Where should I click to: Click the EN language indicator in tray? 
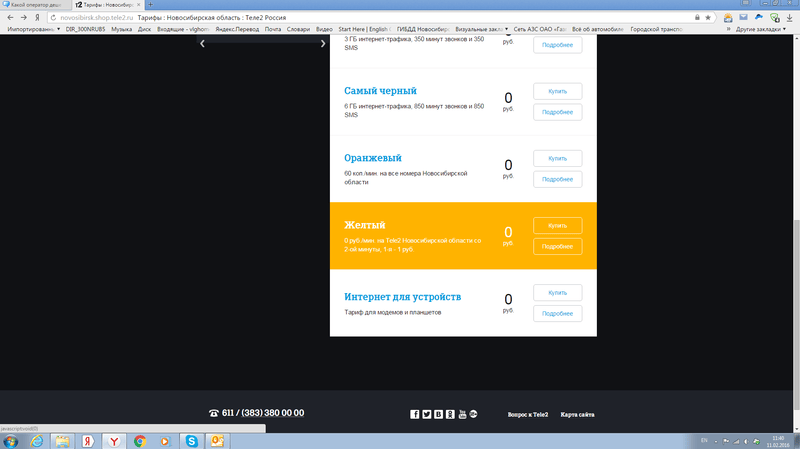click(704, 441)
